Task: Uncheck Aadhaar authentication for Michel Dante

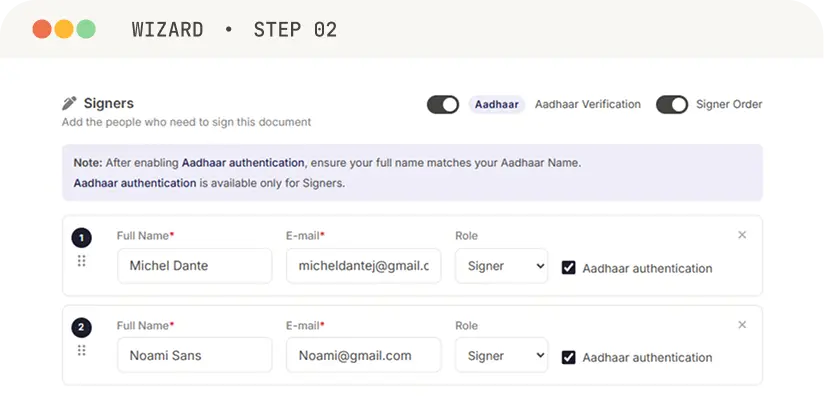Action: [x=568, y=267]
